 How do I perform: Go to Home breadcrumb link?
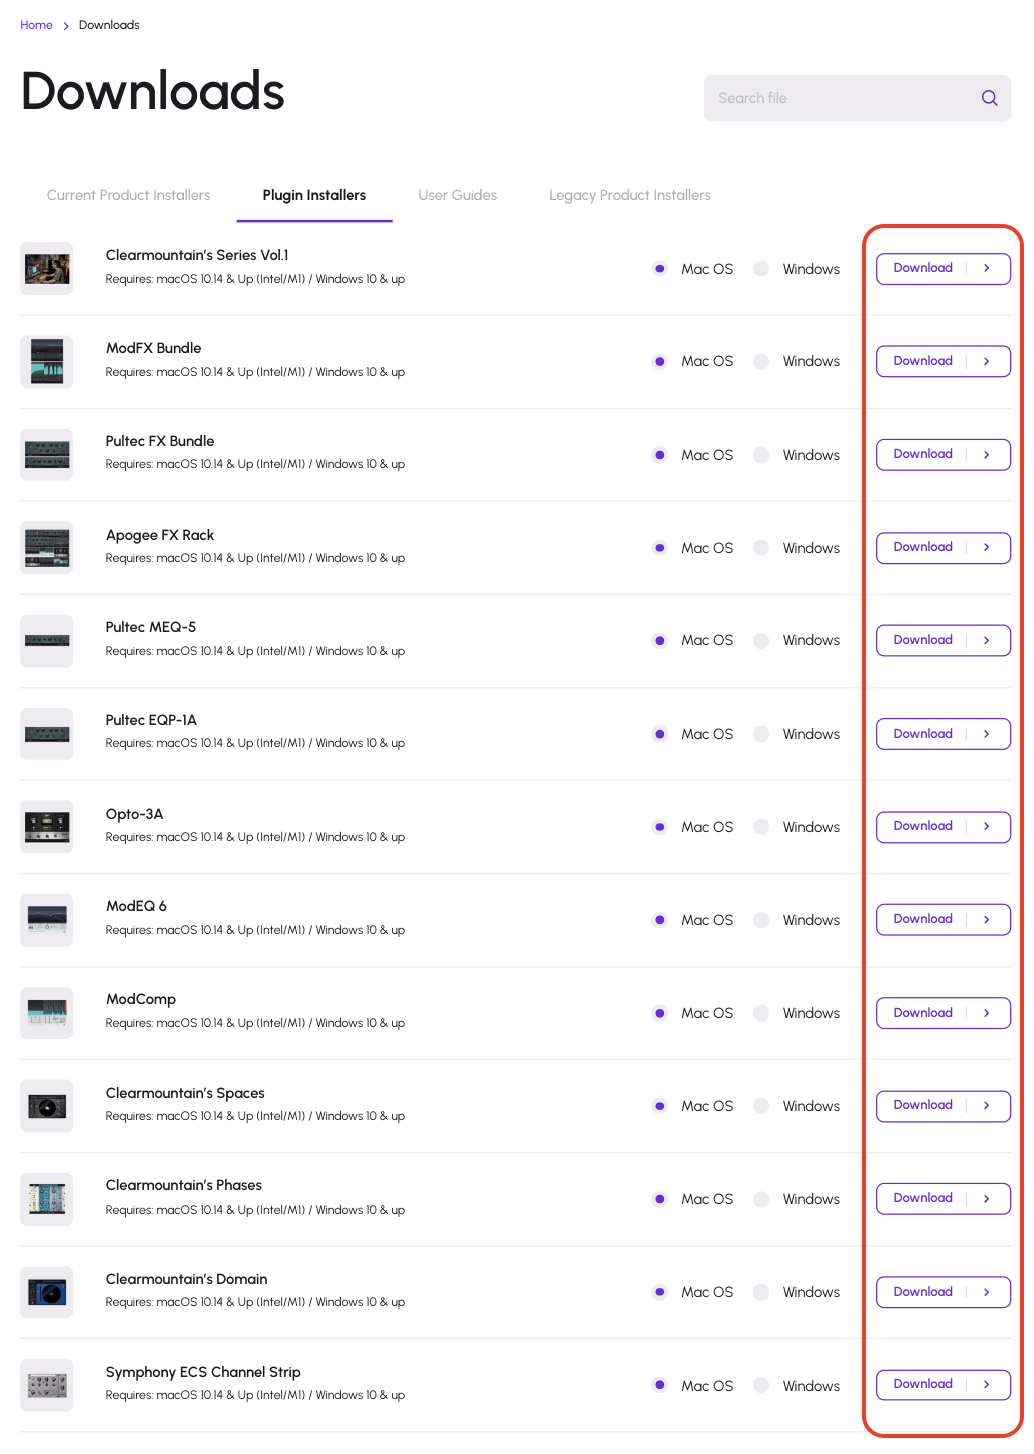point(36,25)
